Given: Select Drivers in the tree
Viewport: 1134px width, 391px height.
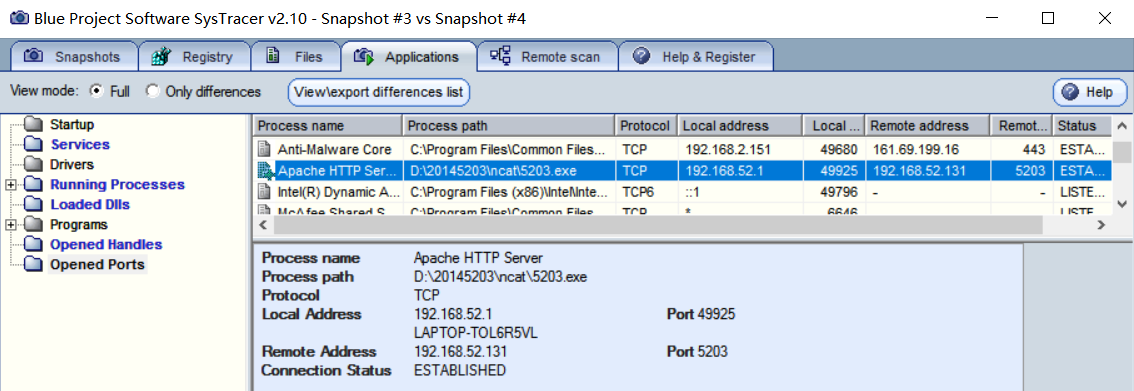Looking at the screenshot, I should coord(72,165).
